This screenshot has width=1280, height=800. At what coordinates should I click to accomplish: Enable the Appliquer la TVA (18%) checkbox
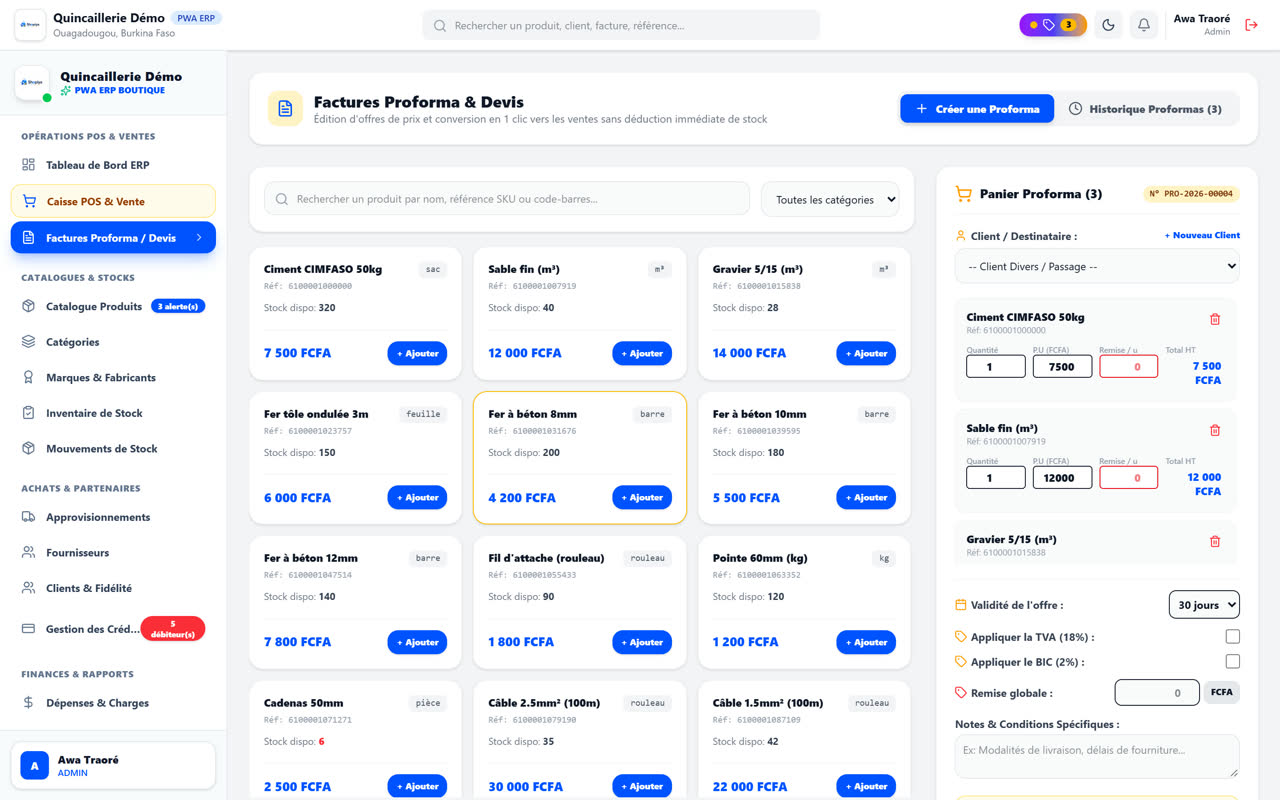pos(1232,637)
